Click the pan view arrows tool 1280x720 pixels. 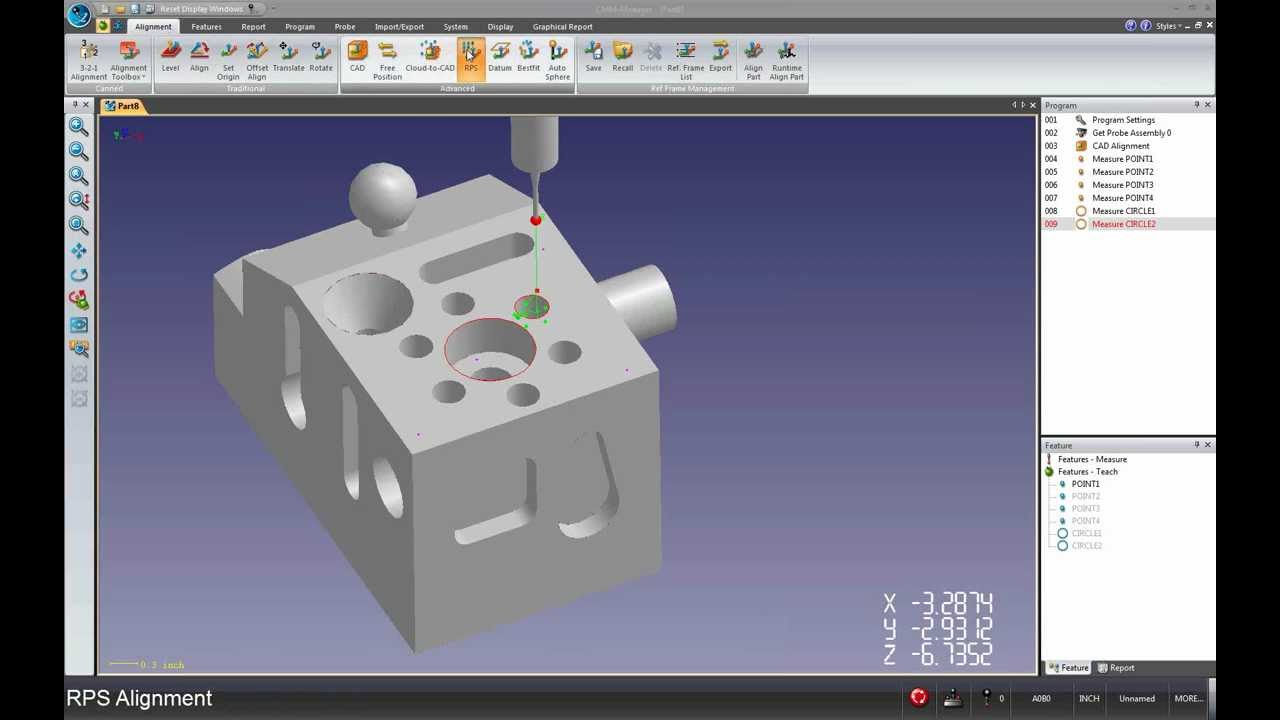coord(79,250)
